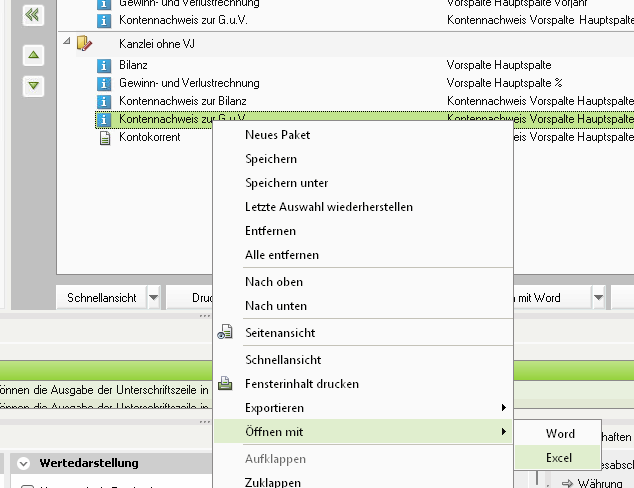634x488 pixels.
Task: Click the green move-up arrow icon
Action: pyautogui.click(x=34, y=55)
